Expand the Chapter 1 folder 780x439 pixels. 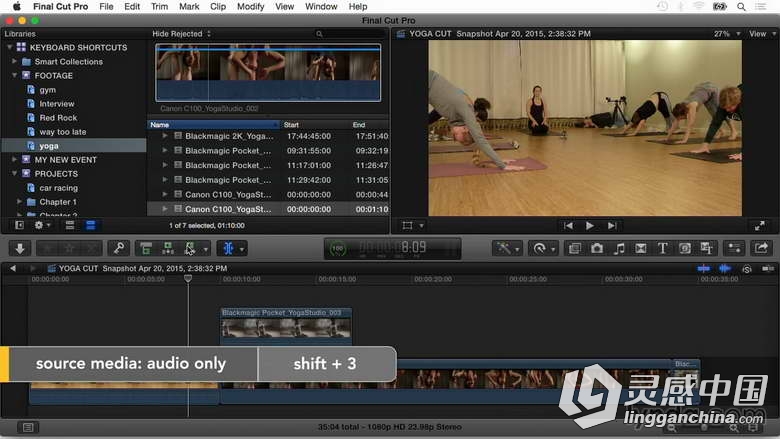19,201
